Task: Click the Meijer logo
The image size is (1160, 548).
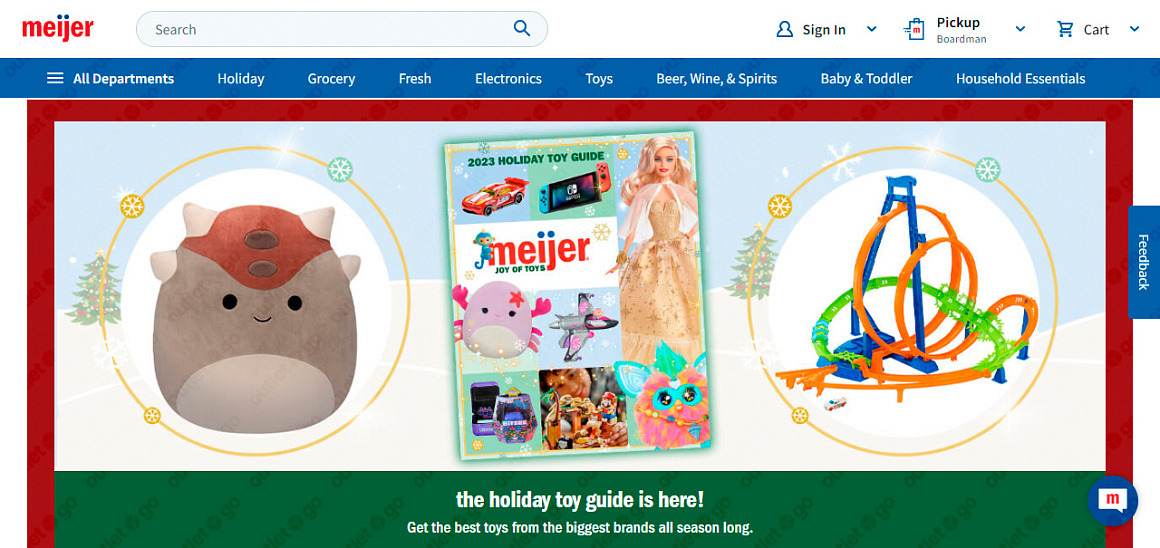Action: 58,29
